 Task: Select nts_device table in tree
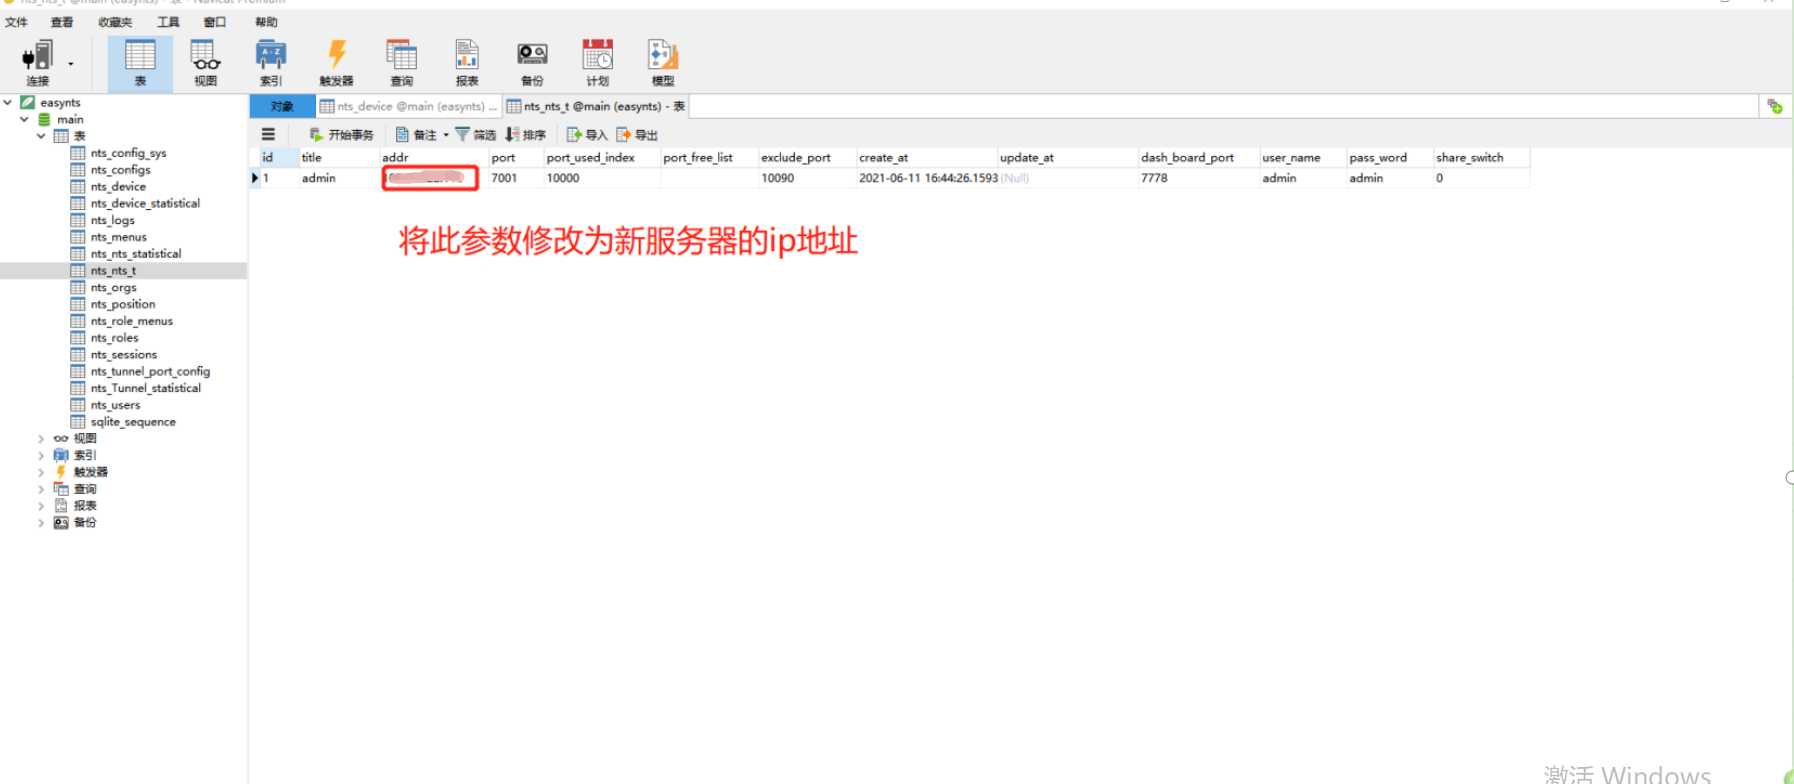tap(118, 186)
